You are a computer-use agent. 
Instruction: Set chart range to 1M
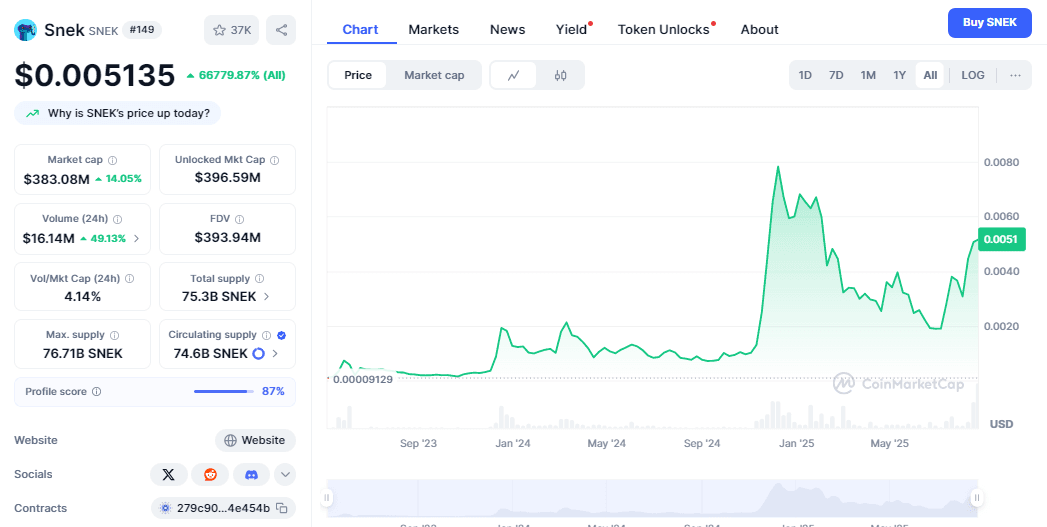868,75
